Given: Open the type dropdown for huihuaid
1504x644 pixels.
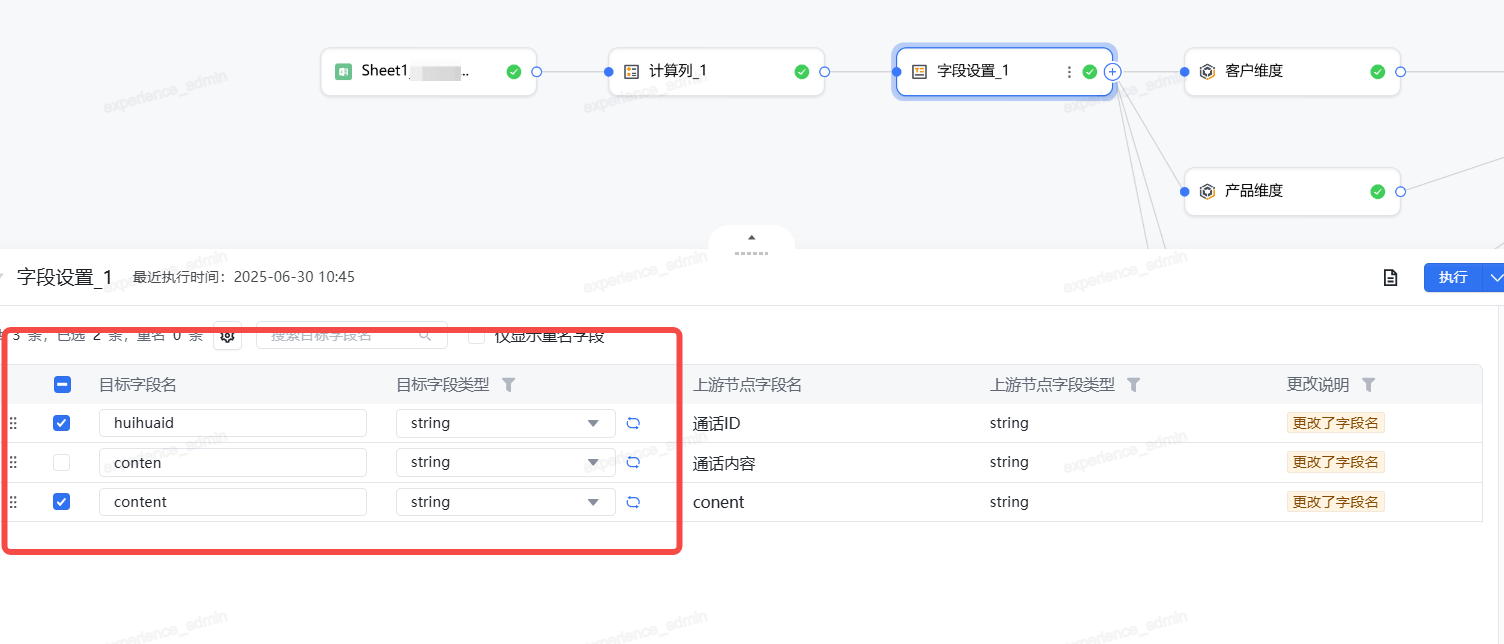Looking at the screenshot, I should [x=505, y=423].
